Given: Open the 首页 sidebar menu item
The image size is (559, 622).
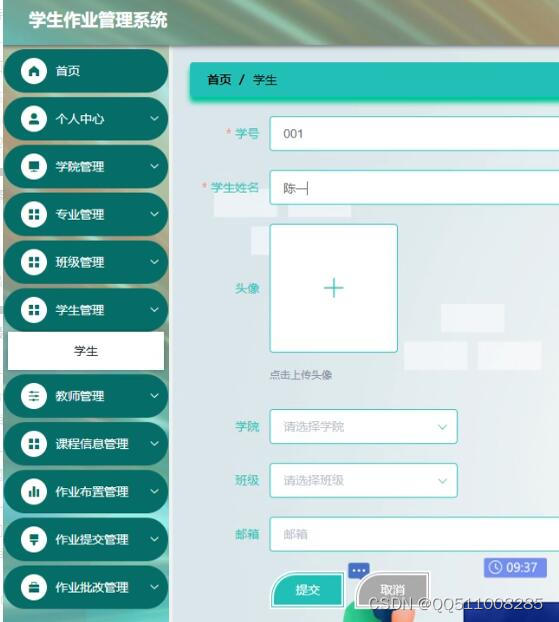Looking at the screenshot, I should [86, 71].
